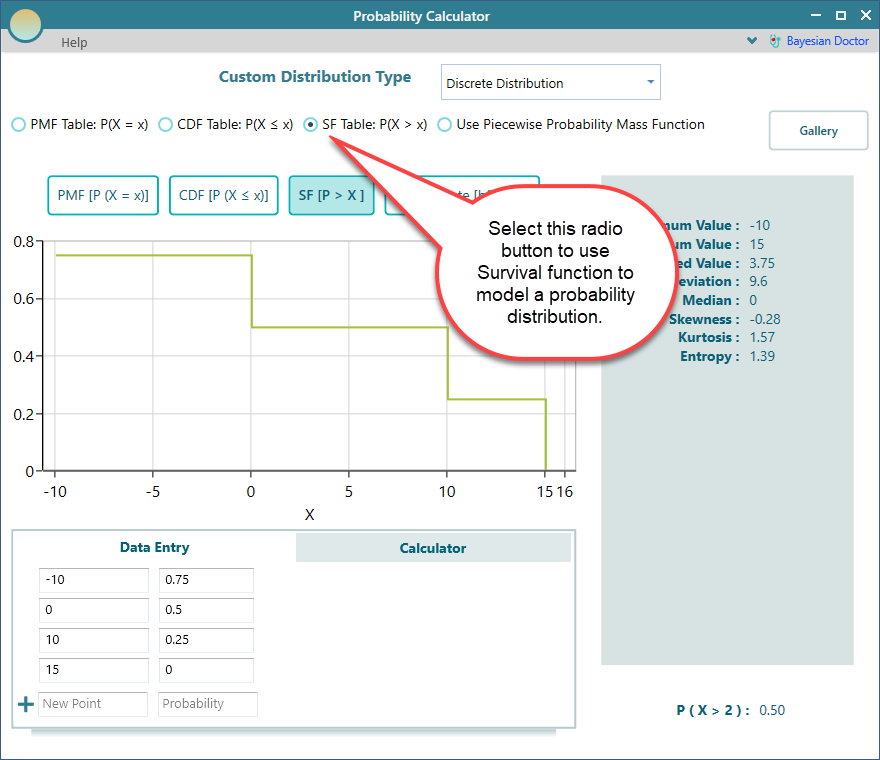Minimize the Probability Calculator window
Viewport: 880px width, 760px height.
815,16
